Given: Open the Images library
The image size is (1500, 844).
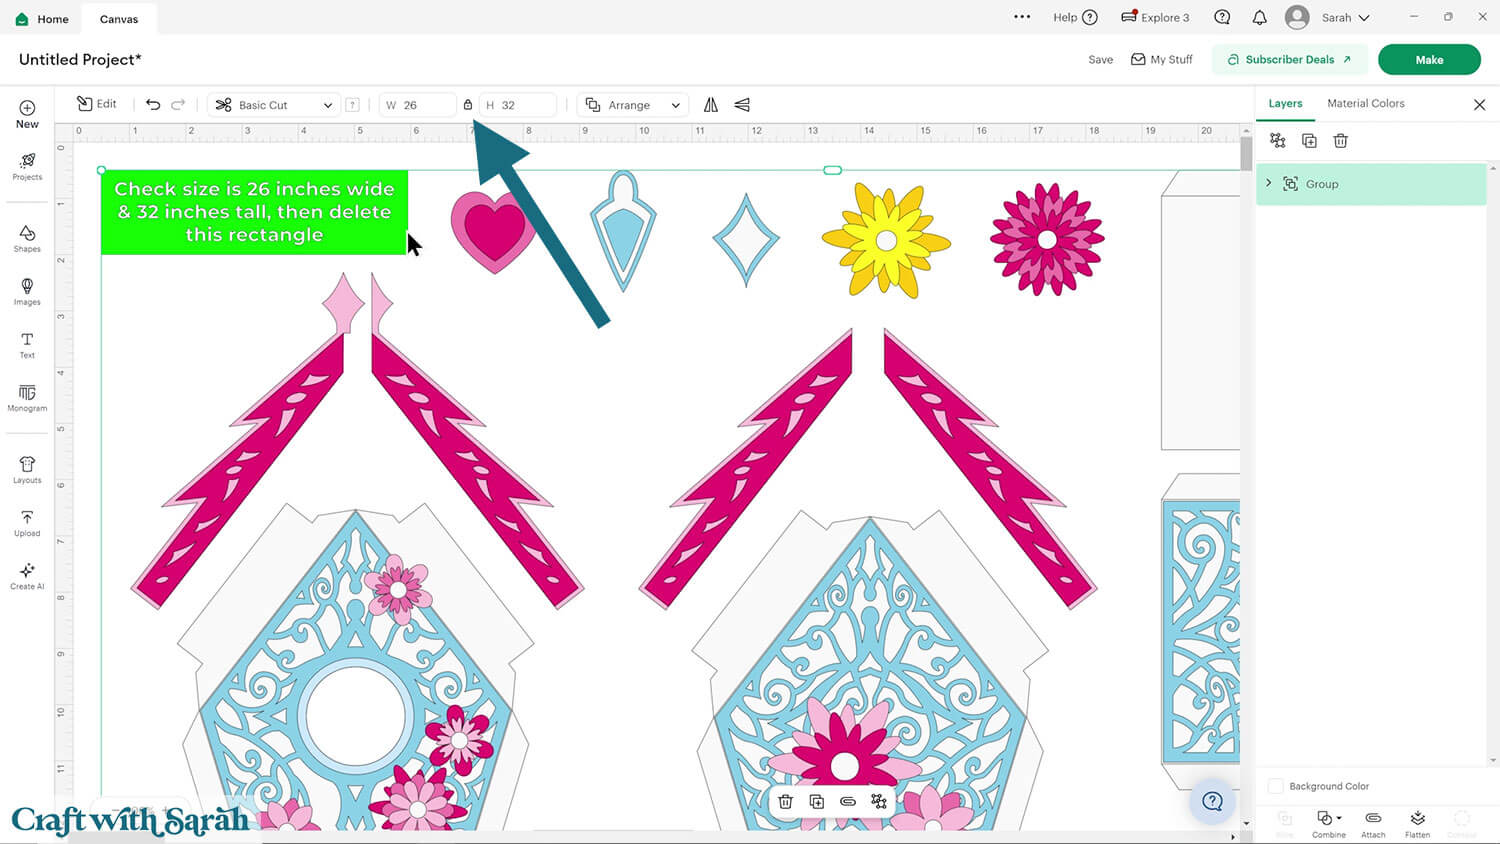Looking at the screenshot, I should click(x=27, y=291).
